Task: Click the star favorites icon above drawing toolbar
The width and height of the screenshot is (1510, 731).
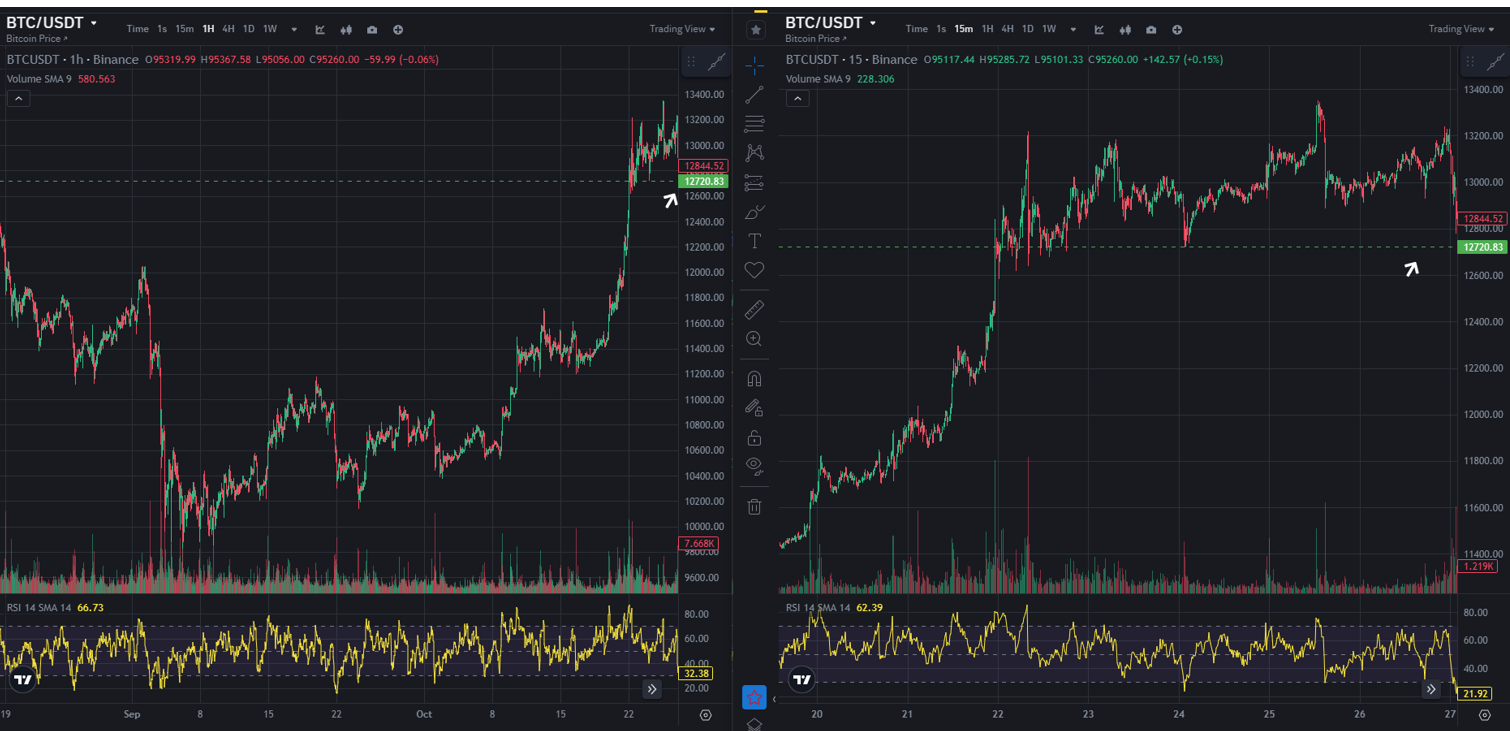Action: coord(756,30)
